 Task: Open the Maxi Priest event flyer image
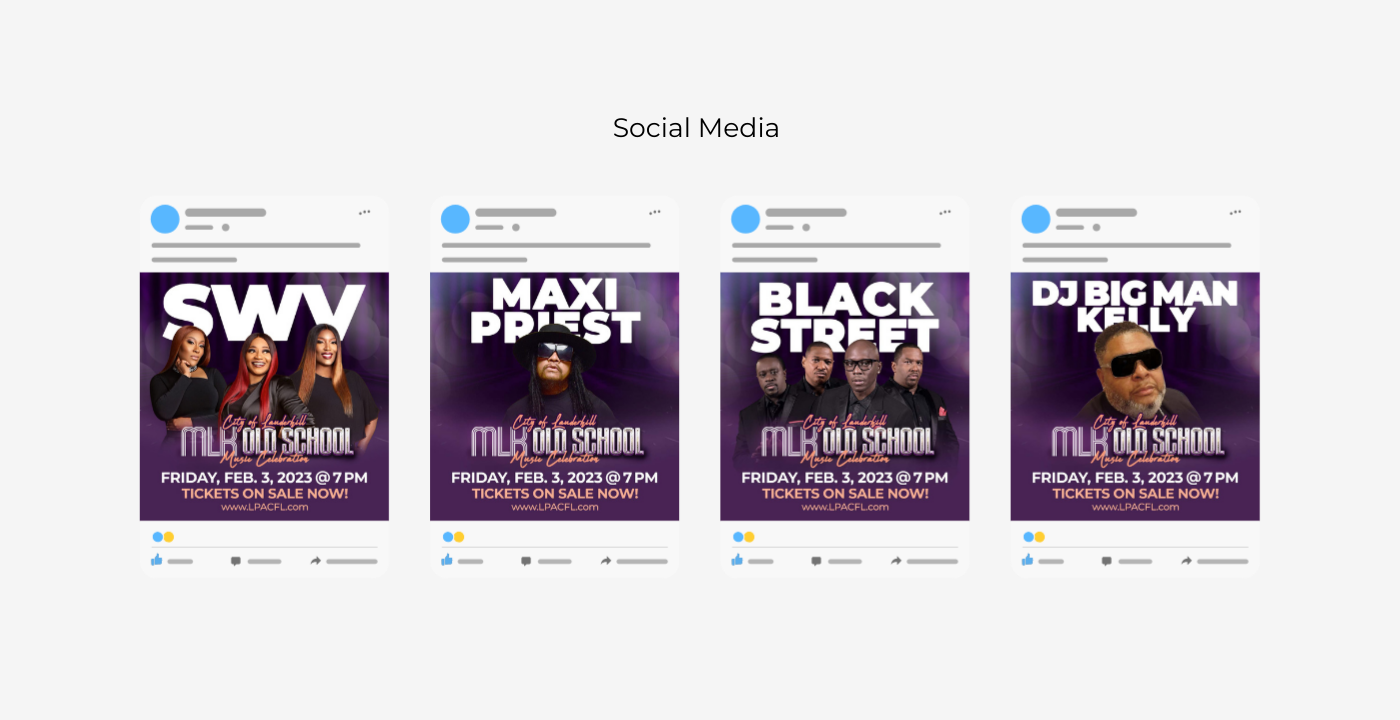tap(554, 396)
